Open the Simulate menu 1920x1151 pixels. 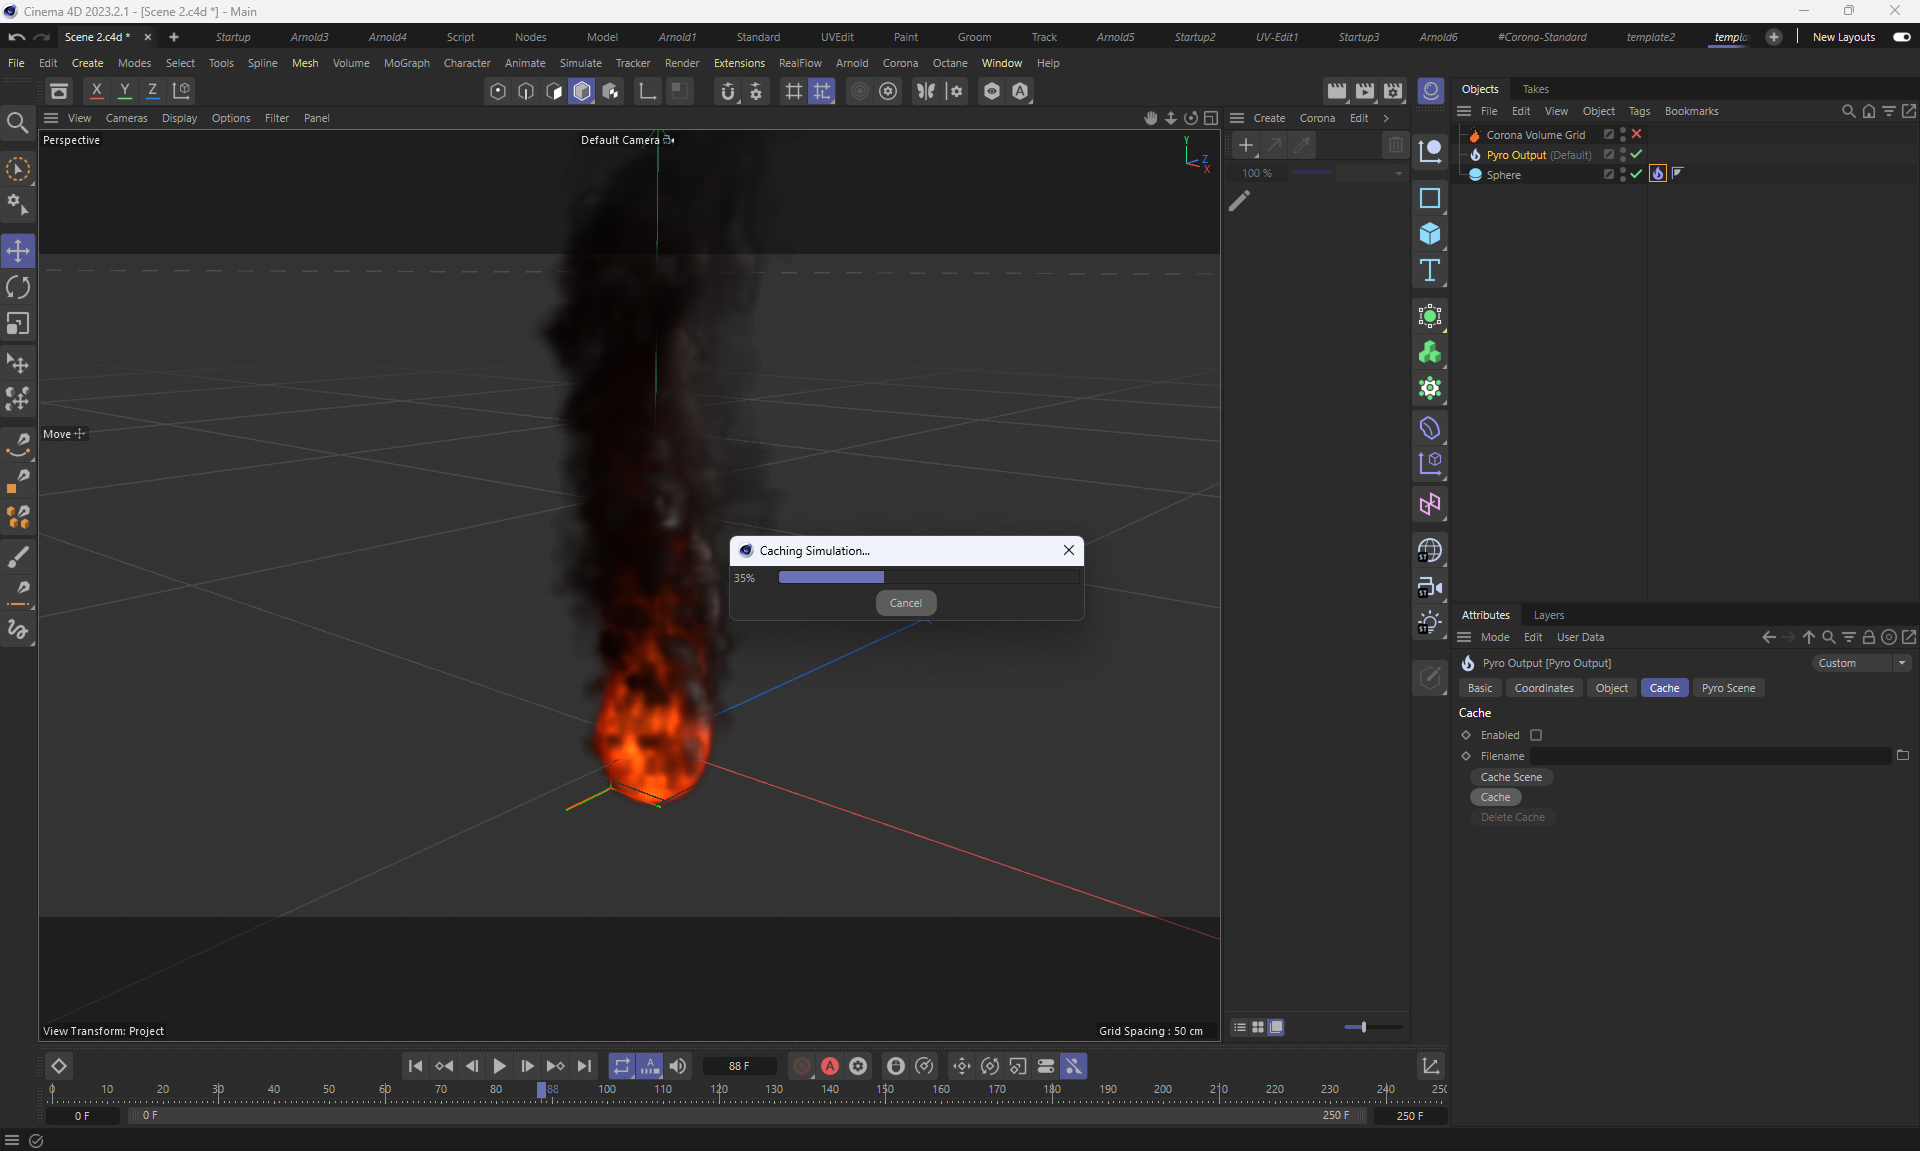point(580,63)
